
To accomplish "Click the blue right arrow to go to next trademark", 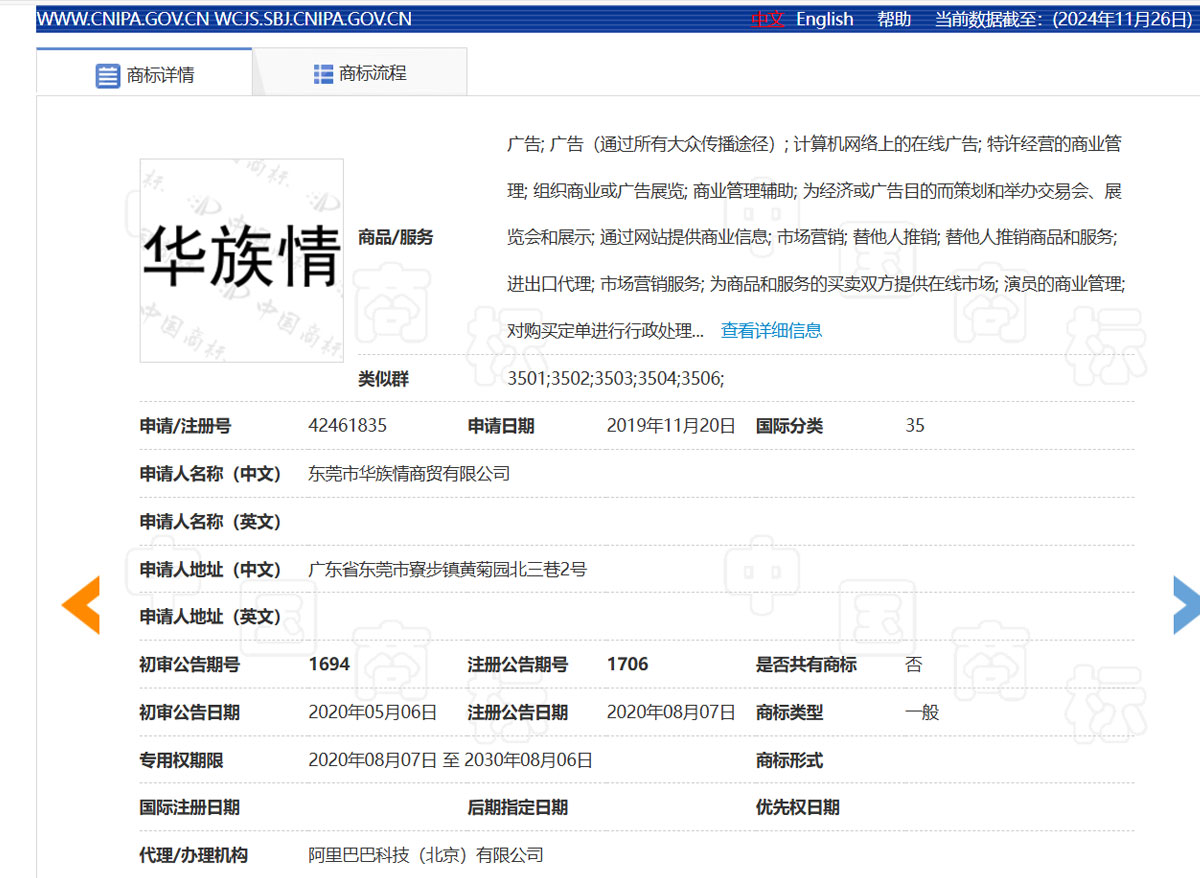I will coord(1186,605).
